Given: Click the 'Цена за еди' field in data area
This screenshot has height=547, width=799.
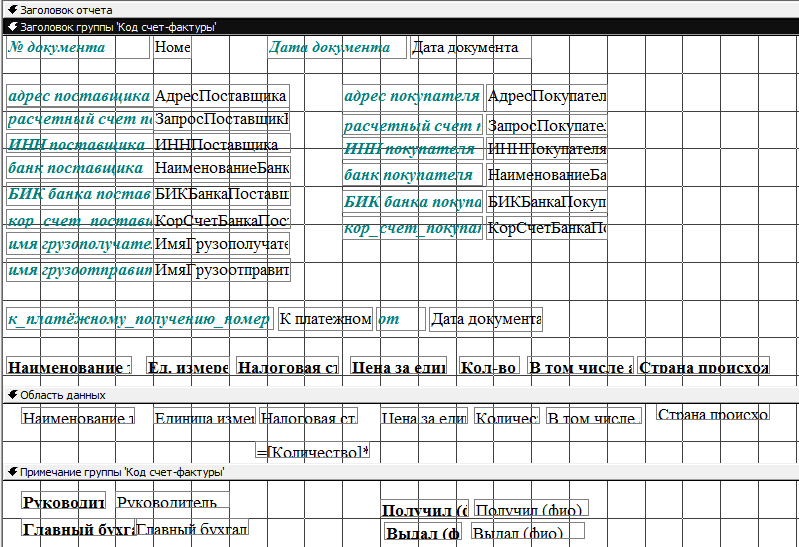Looking at the screenshot, I should (424, 416).
